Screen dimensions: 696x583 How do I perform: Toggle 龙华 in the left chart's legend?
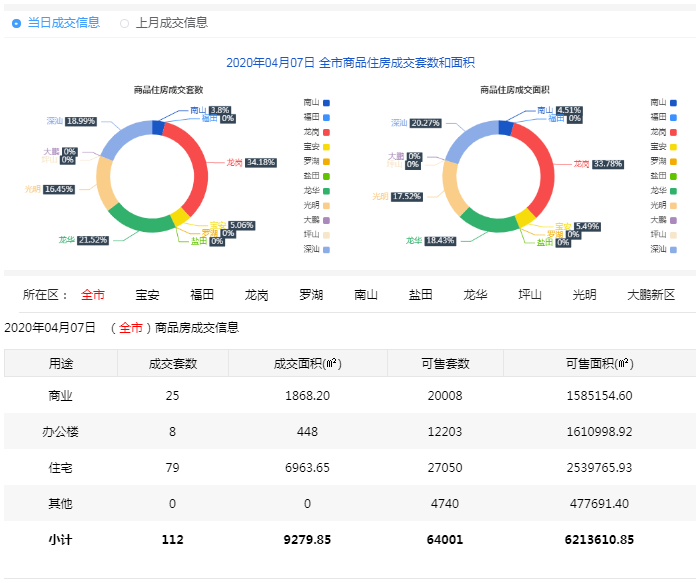(325, 190)
